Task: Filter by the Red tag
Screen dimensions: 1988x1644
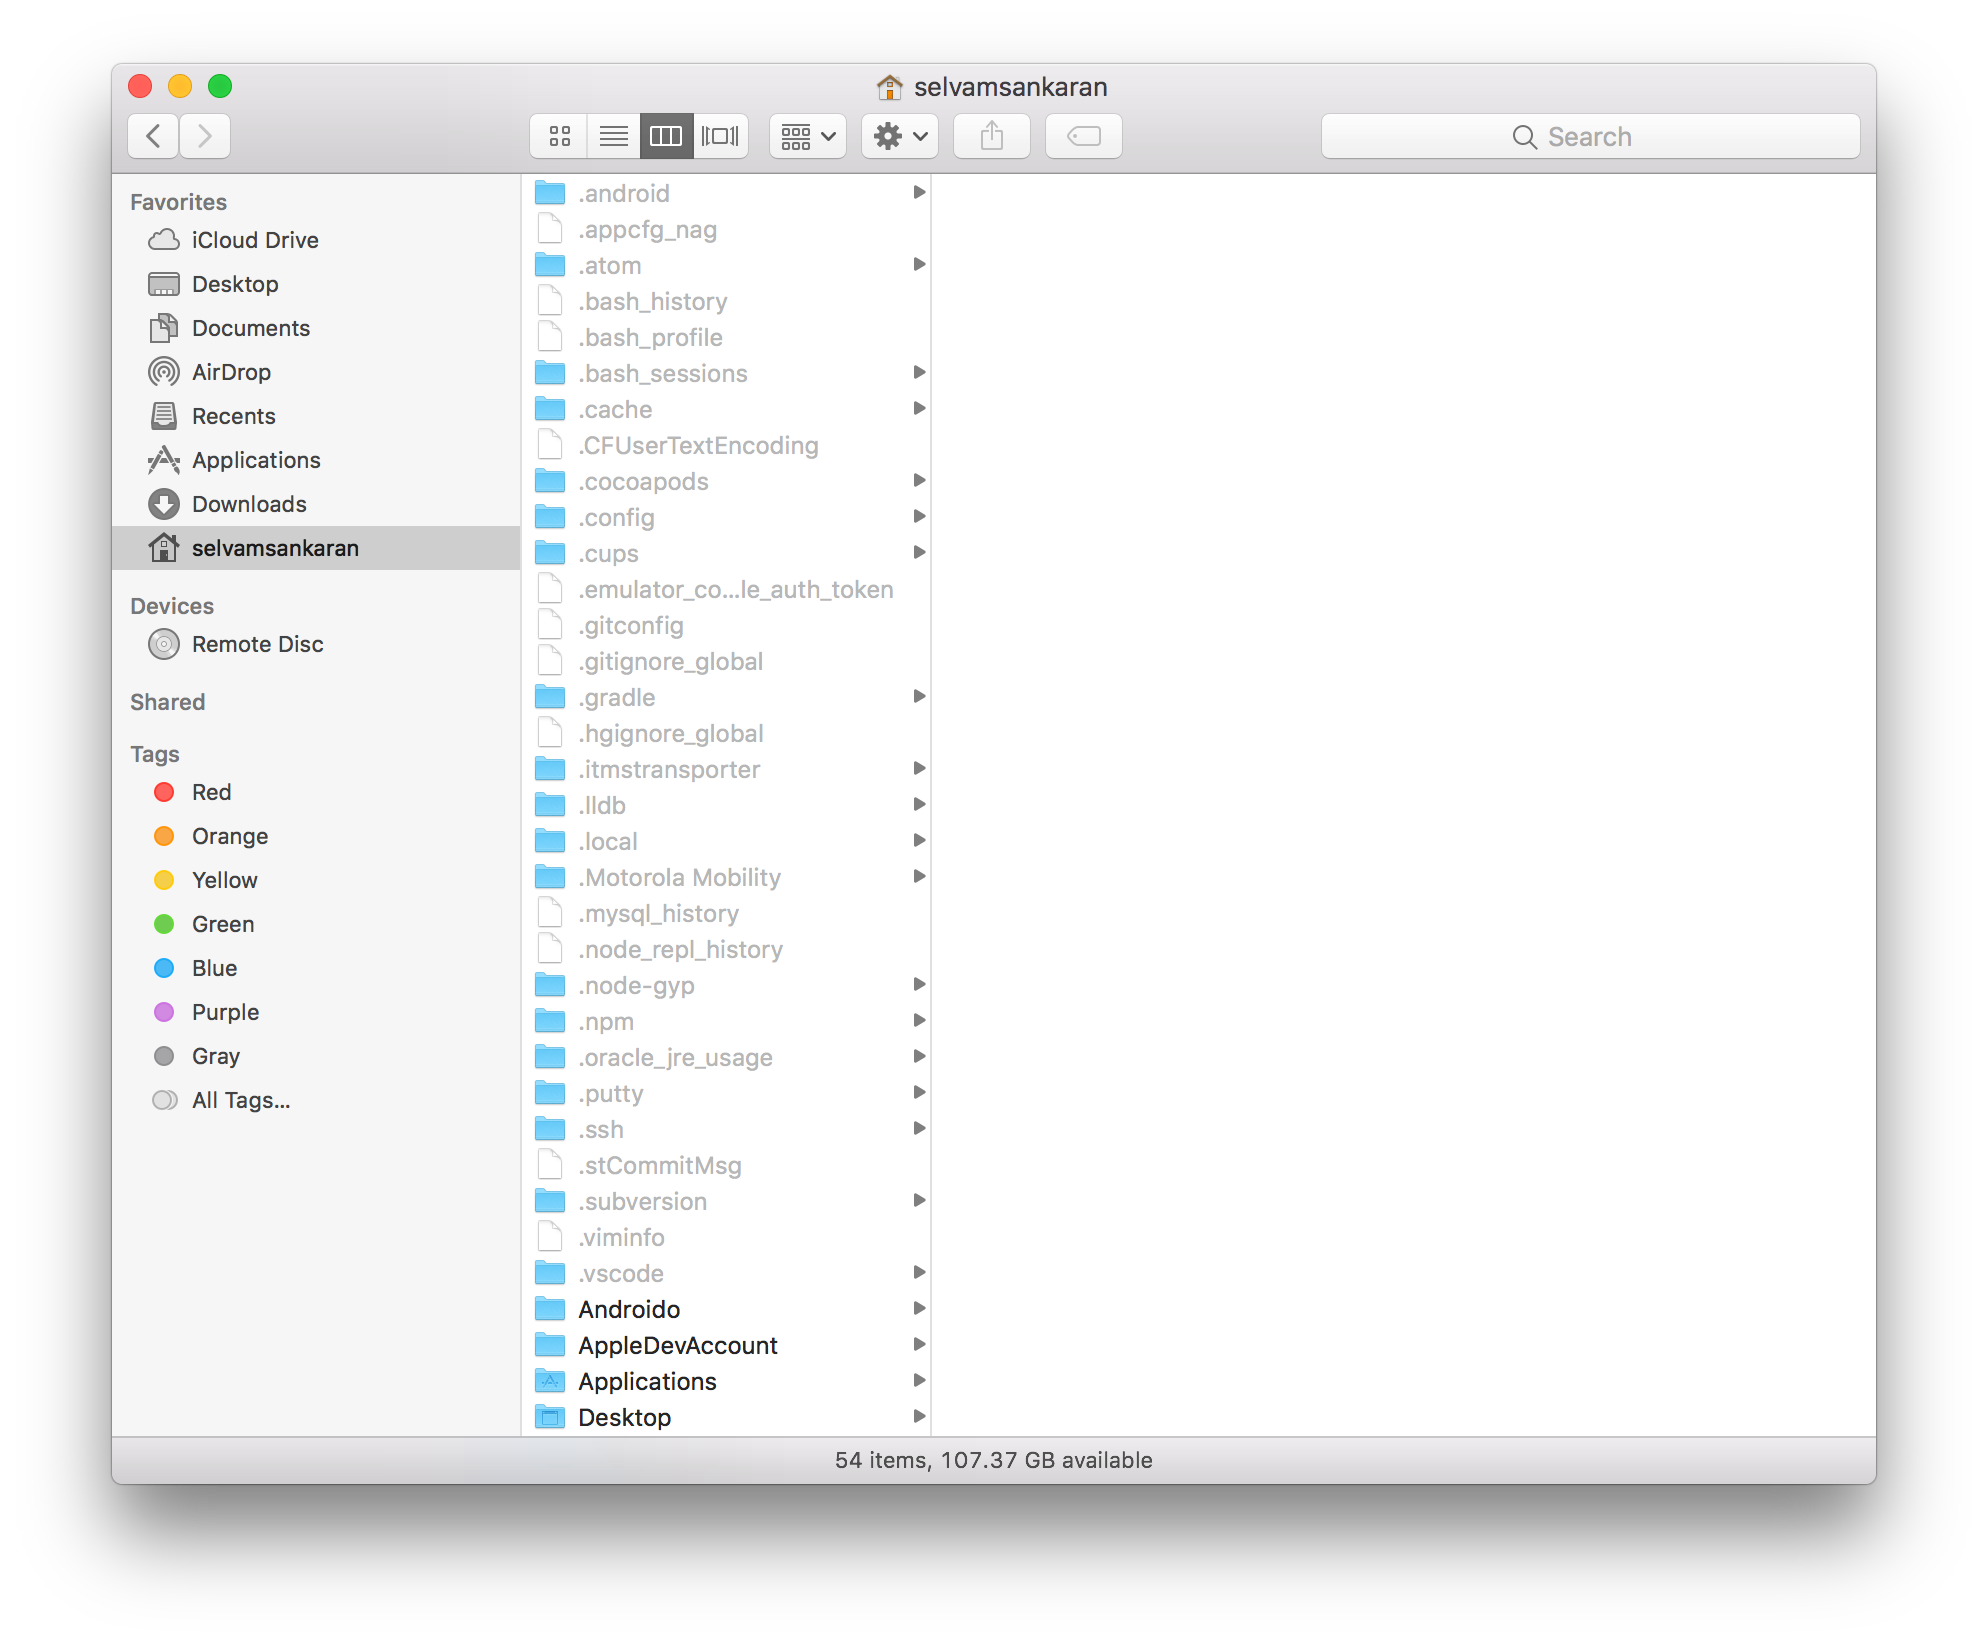Action: [316, 792]
